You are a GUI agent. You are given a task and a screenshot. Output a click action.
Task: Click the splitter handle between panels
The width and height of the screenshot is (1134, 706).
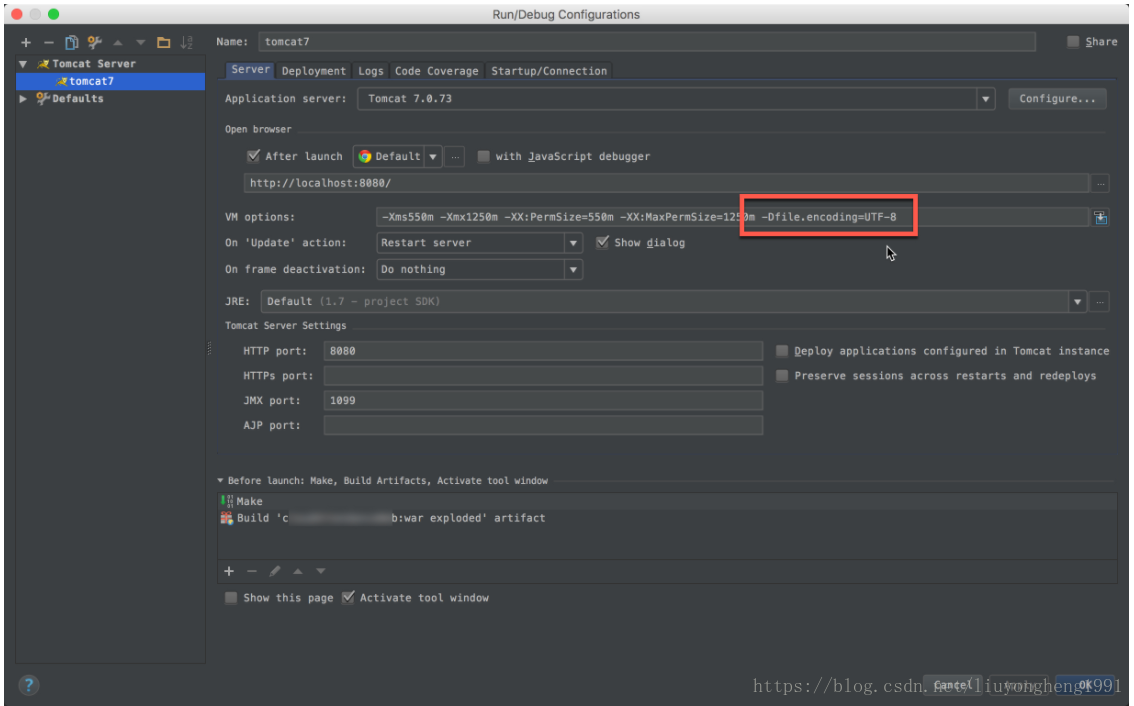coord(210,349)
